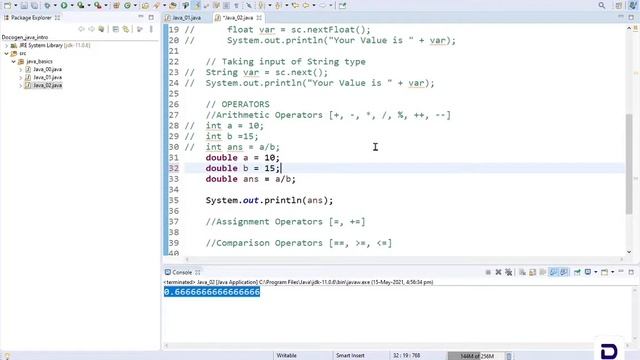Viewport: 640px width, 360px height.
Task: Click the Run External Tools icon
Action: coord(98,6)
